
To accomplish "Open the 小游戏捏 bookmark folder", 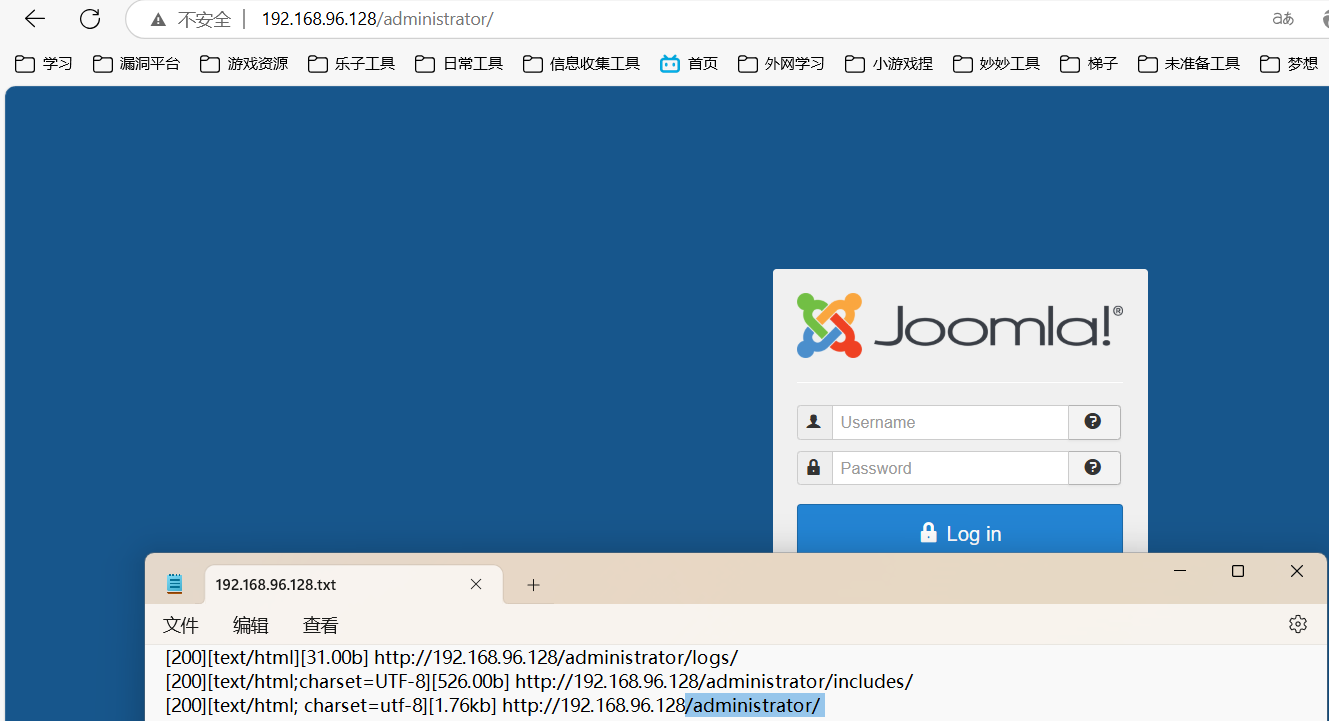I will click(x=889, y=64).
